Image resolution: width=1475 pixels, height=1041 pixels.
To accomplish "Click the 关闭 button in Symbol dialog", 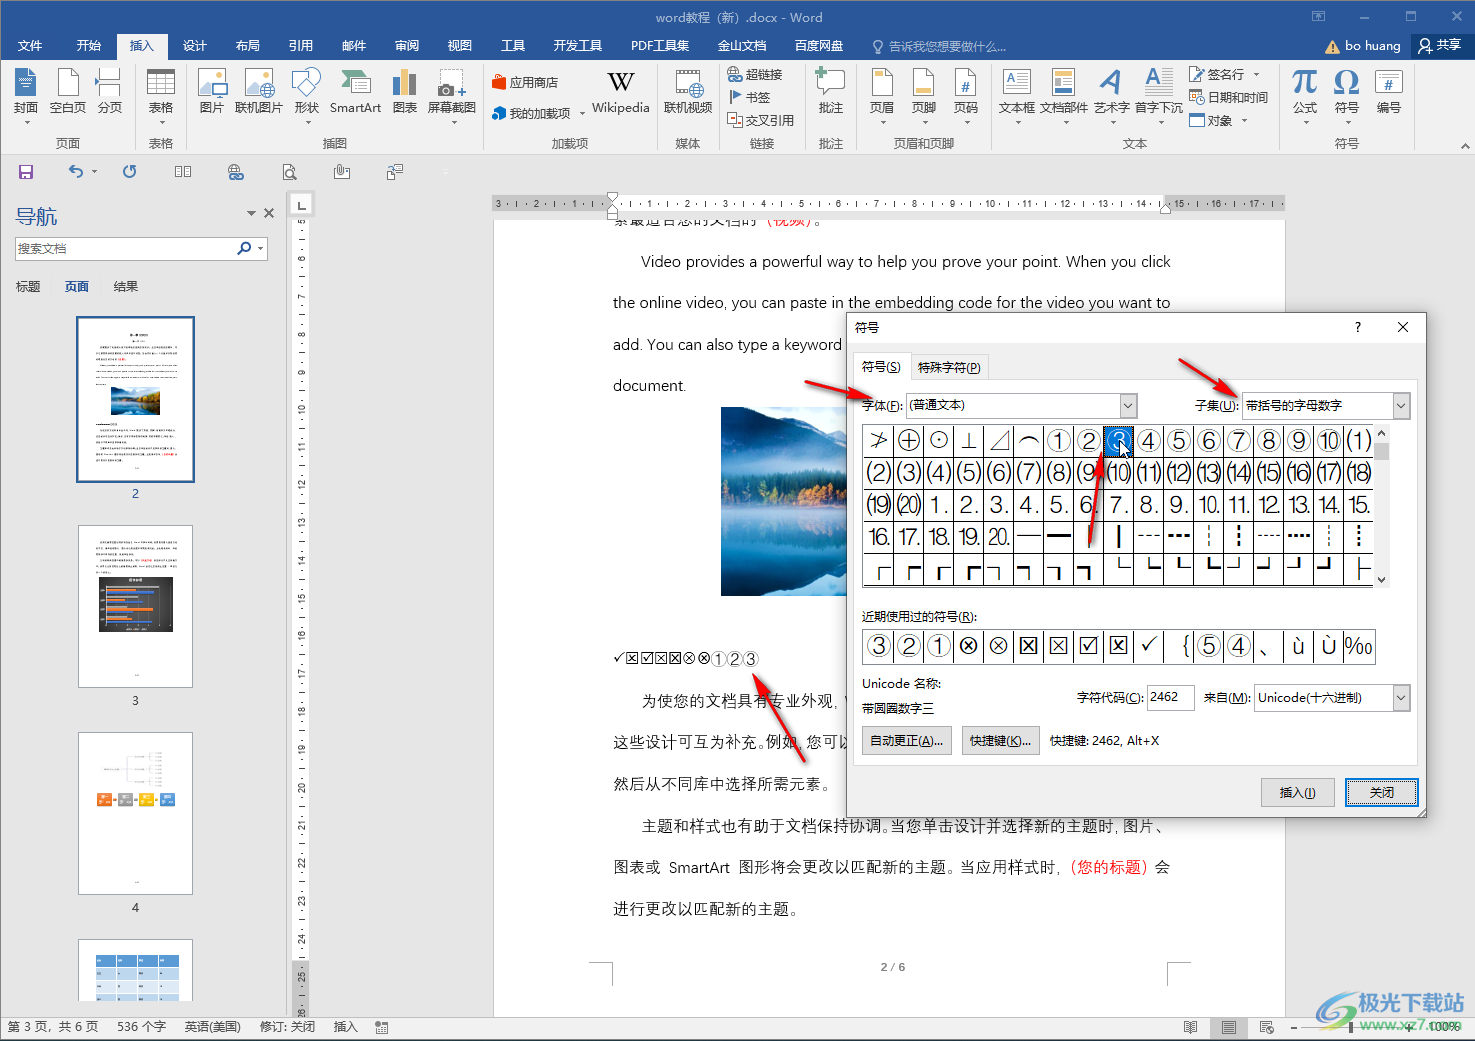I will click(x=1381, y=793).
